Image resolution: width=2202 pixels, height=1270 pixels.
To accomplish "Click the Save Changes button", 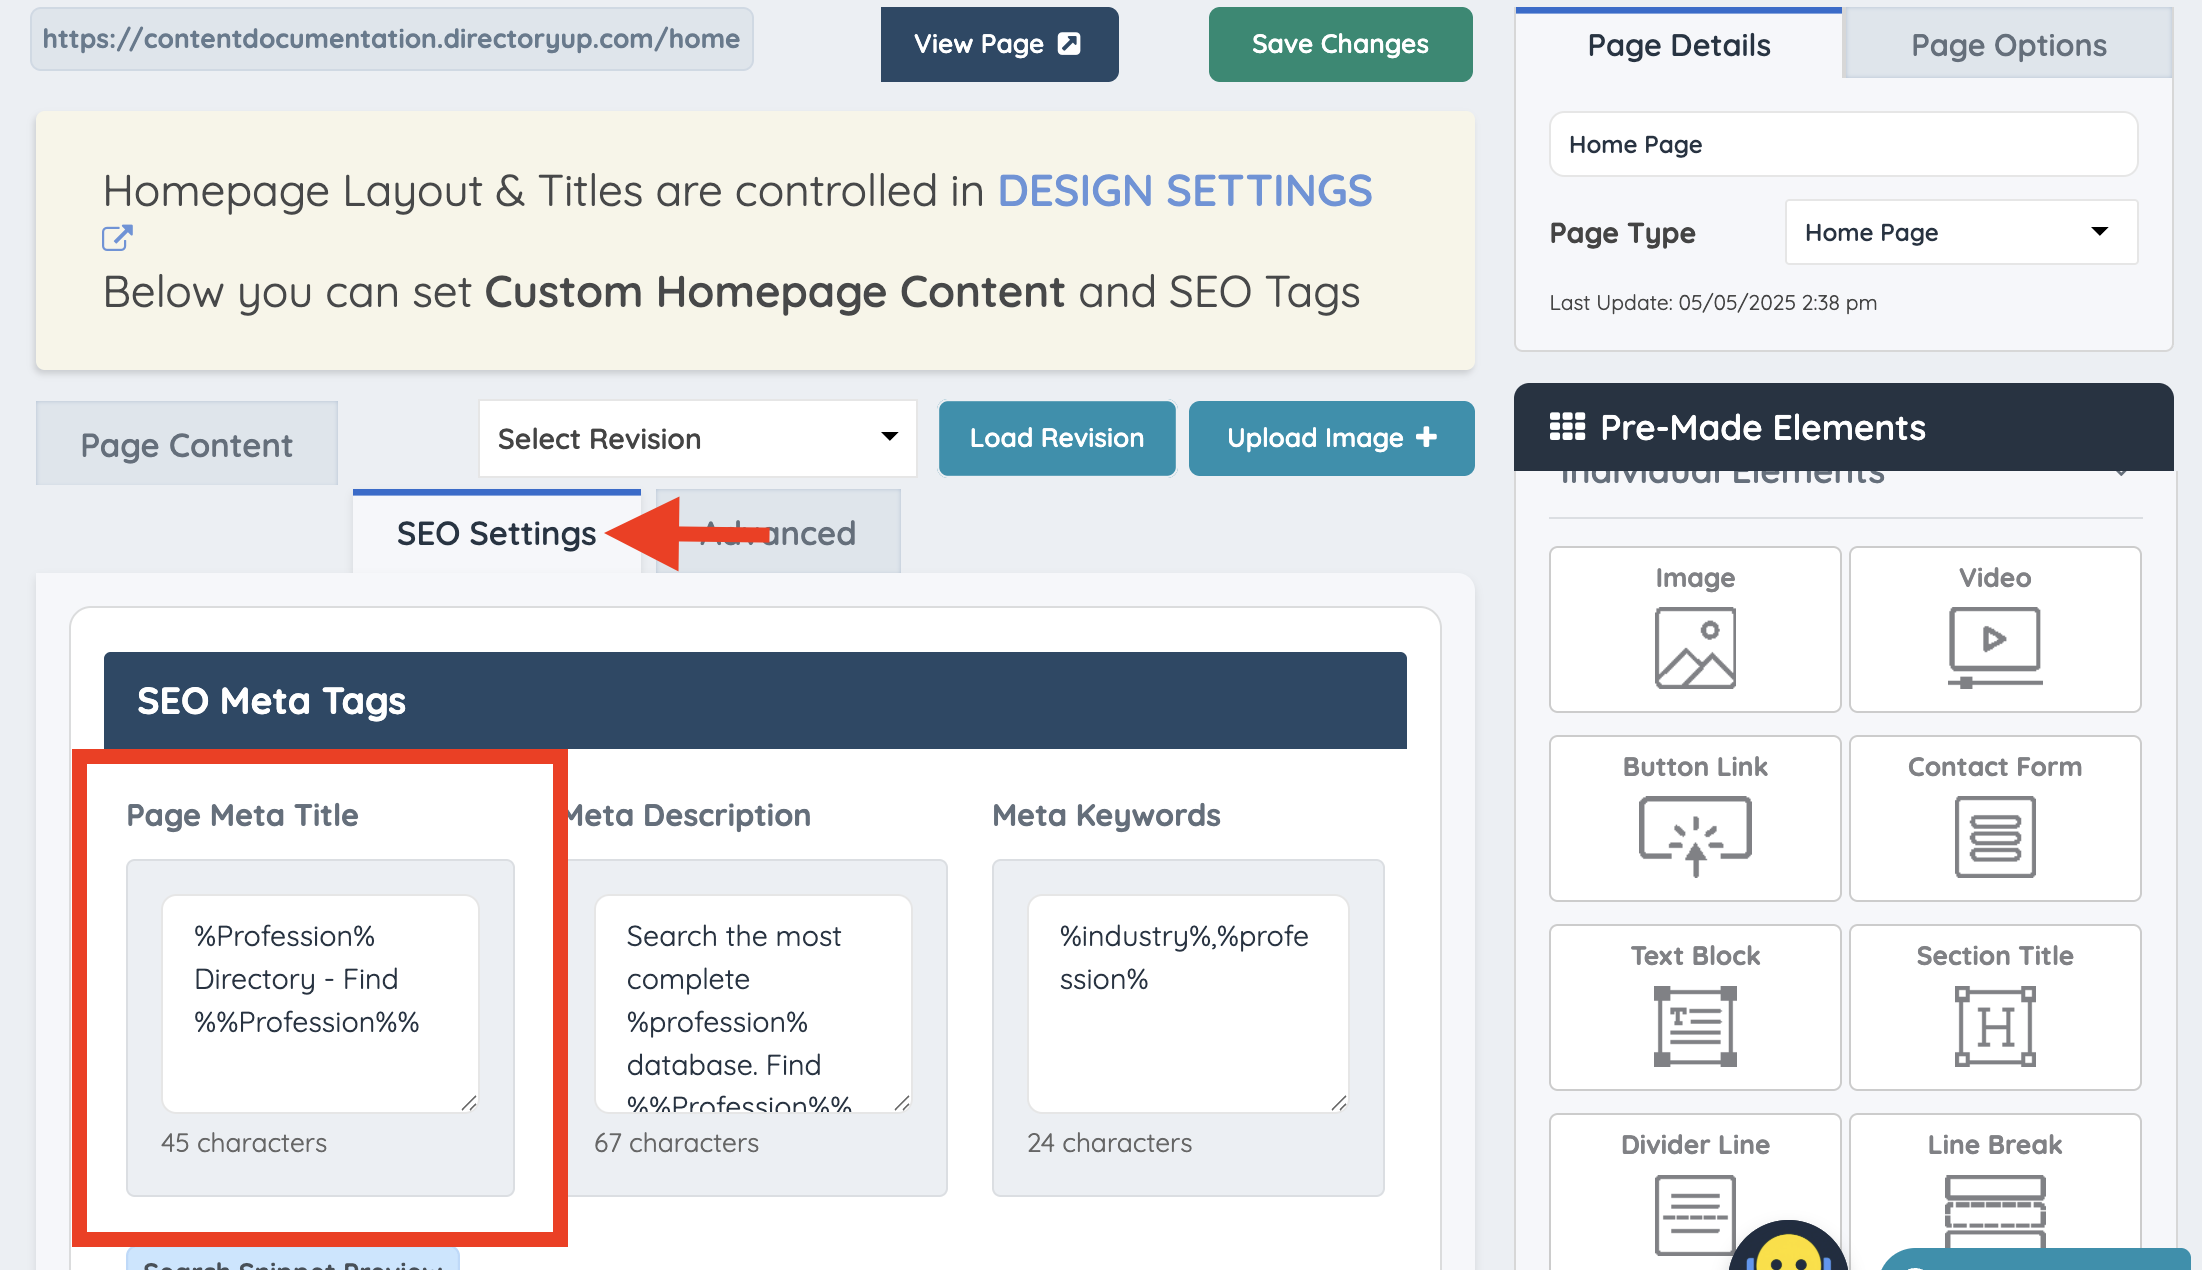I will coord(1340,44).
